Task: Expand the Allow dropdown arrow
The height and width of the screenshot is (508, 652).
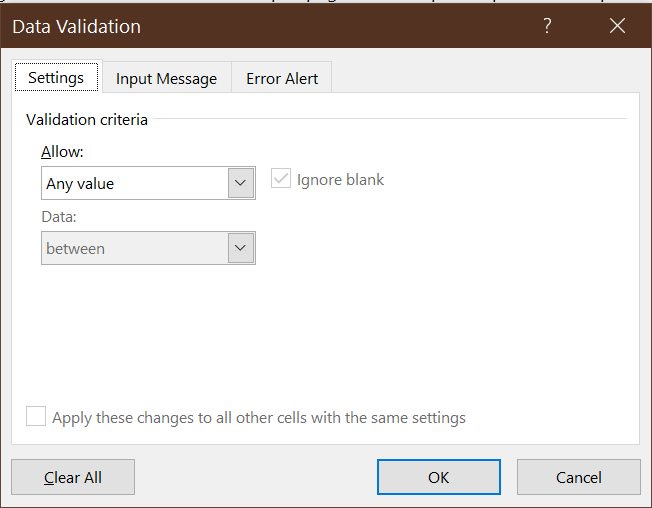Action: click(x=241, y=184)
